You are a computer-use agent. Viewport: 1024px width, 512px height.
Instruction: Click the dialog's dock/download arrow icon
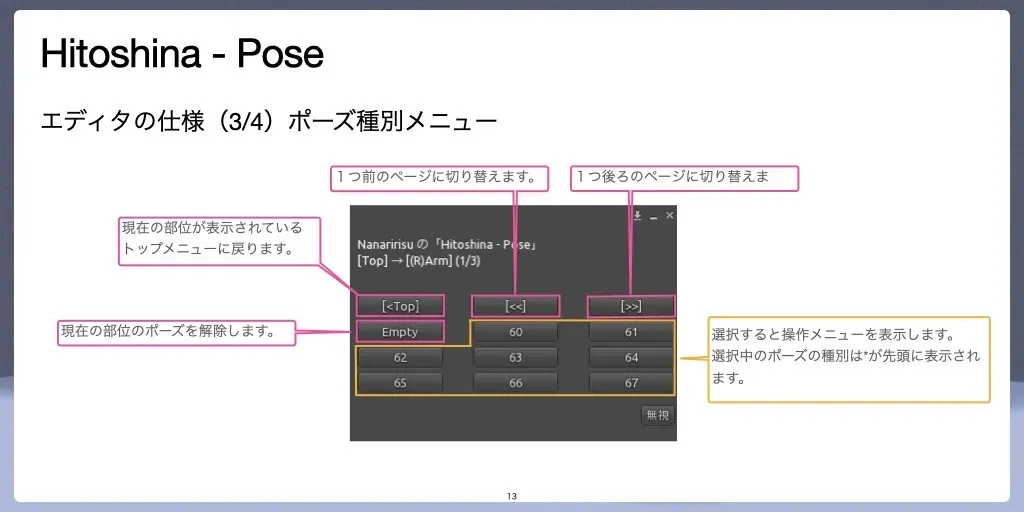point(637,216)
